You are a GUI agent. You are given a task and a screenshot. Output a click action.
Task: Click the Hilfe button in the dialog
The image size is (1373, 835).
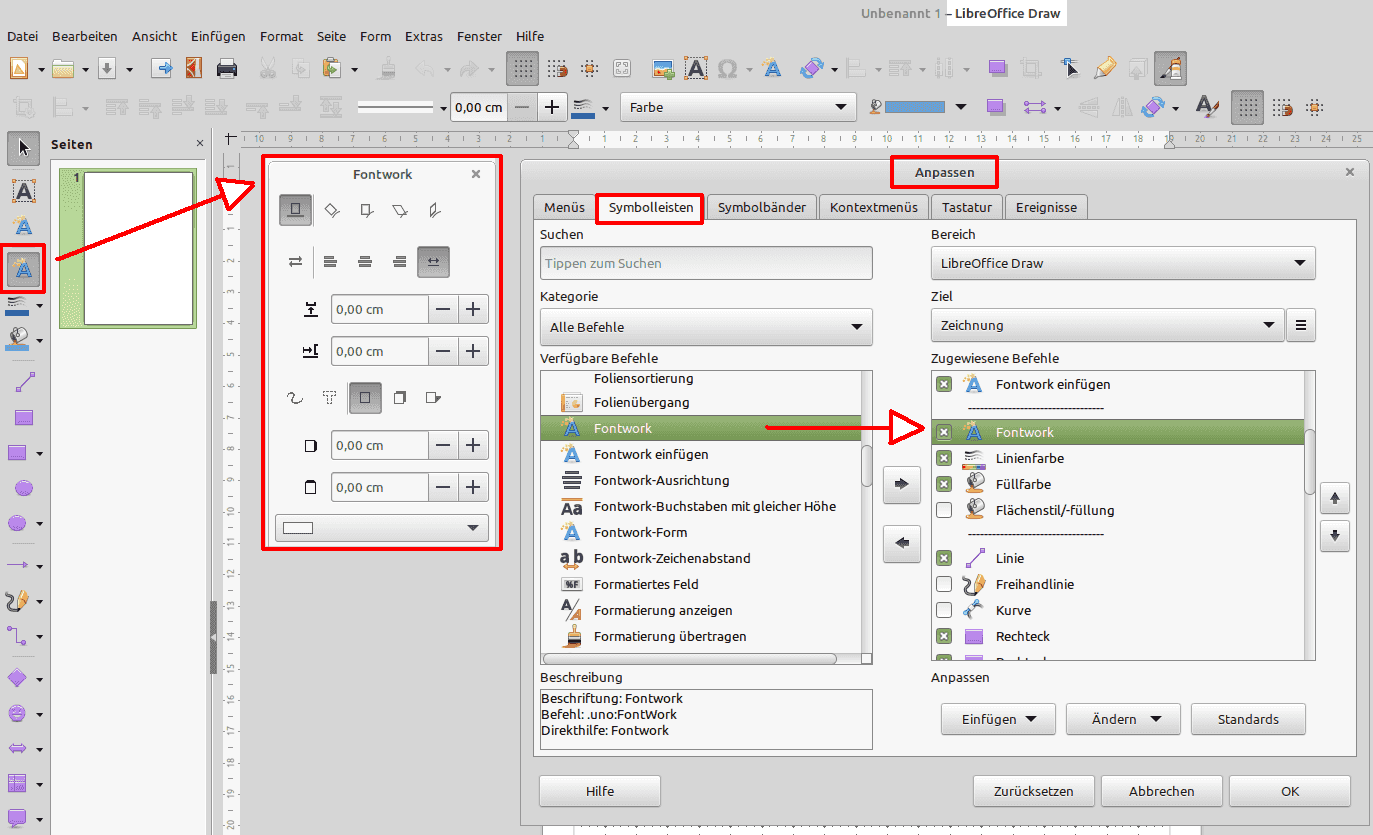pos(600,791)
